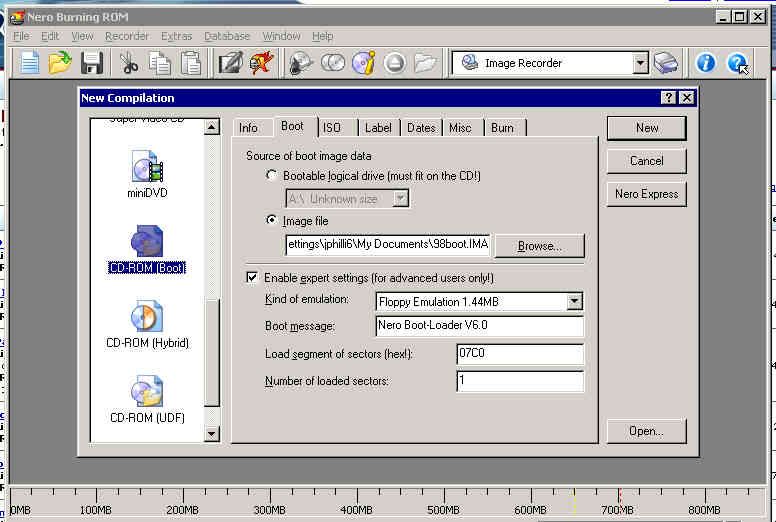The width and height of the screenshot is (776, 522).
Task: Click the Burn compilation flame icon
Action: (262, 63)
